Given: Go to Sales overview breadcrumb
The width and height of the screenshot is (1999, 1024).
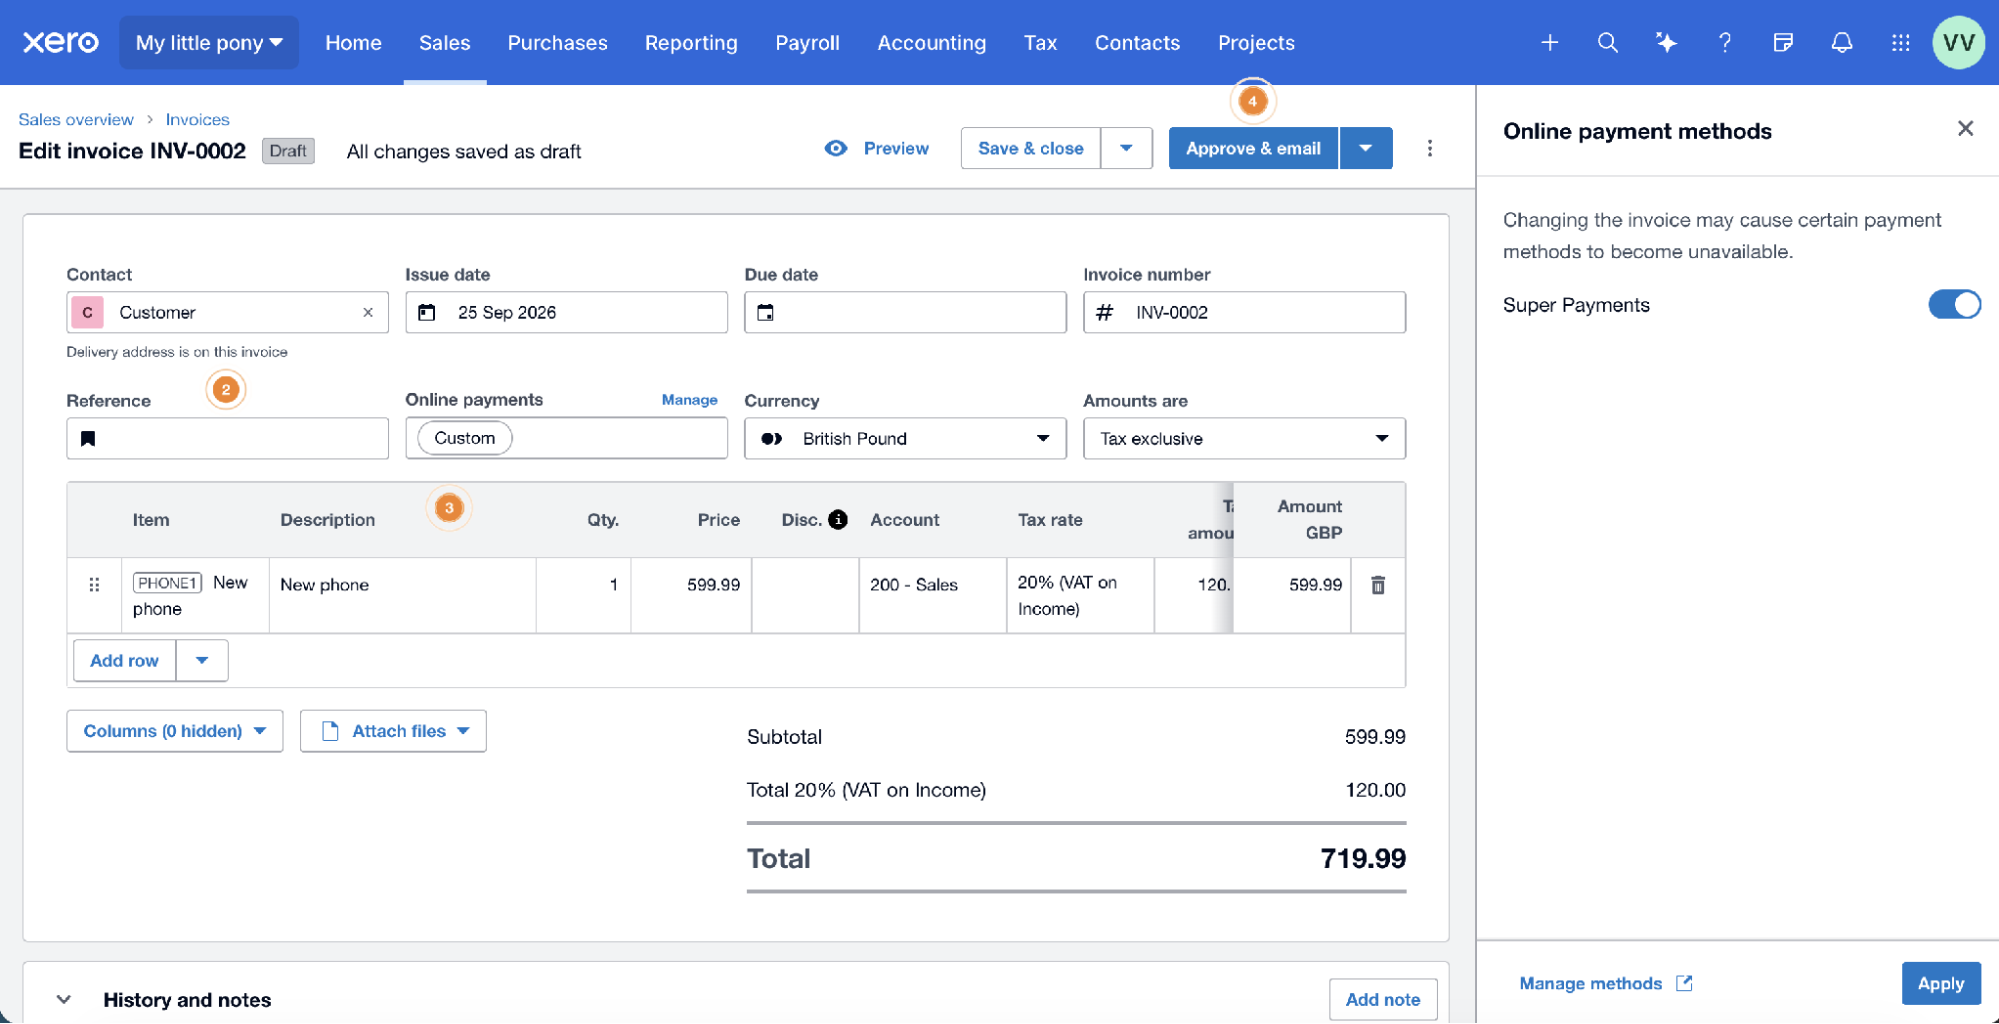Looking at the screenshot, I should click(x=76, y=119).
